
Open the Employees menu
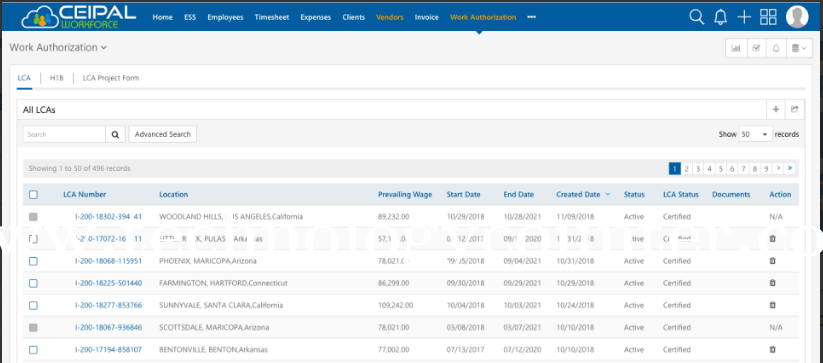point(225,17)
